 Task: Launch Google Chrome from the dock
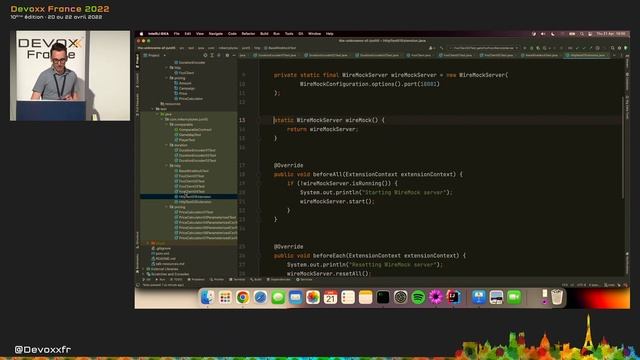pyautogui.click(x=242, y=297)
